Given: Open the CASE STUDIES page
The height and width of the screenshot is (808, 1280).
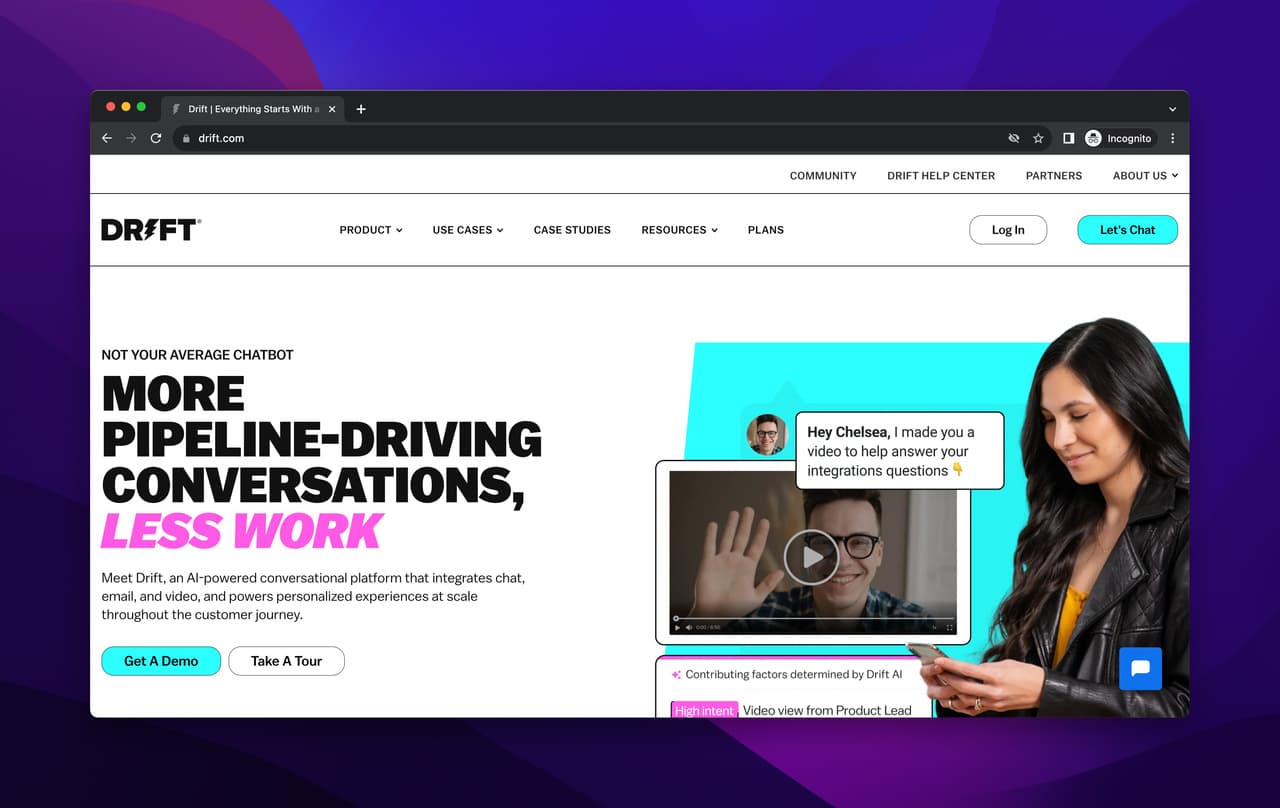Looking at the screenshot, I should pyautogui.click(x=572, y=230).
